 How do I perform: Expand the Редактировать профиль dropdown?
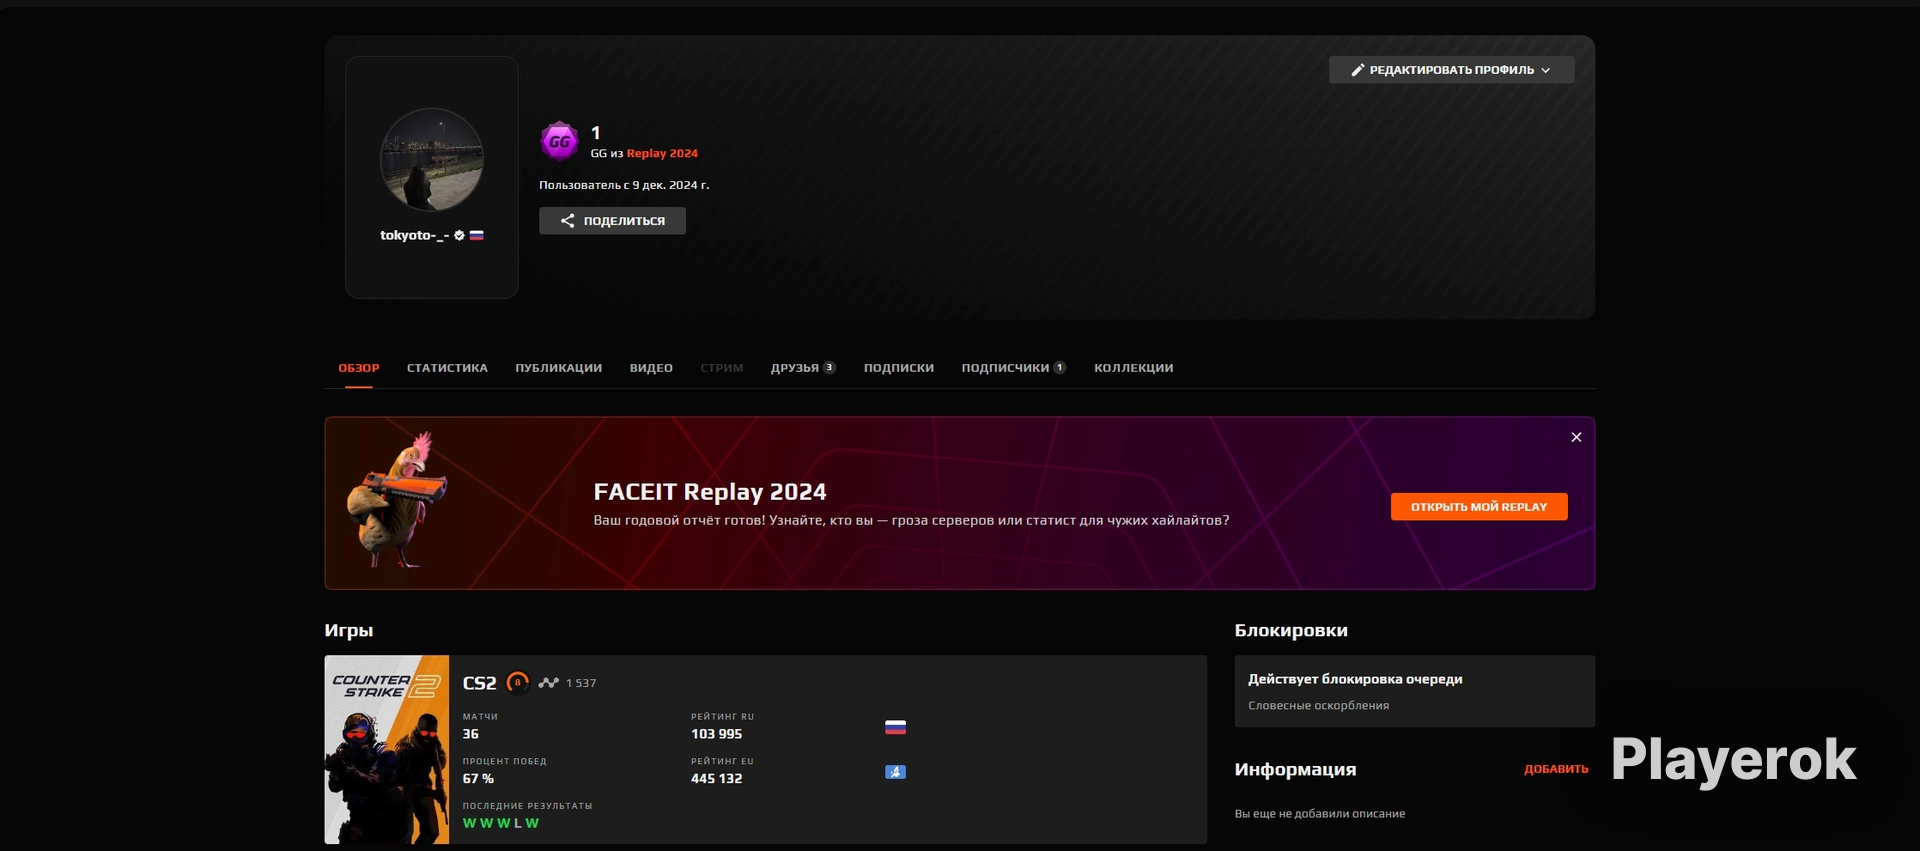(1451, 70)
